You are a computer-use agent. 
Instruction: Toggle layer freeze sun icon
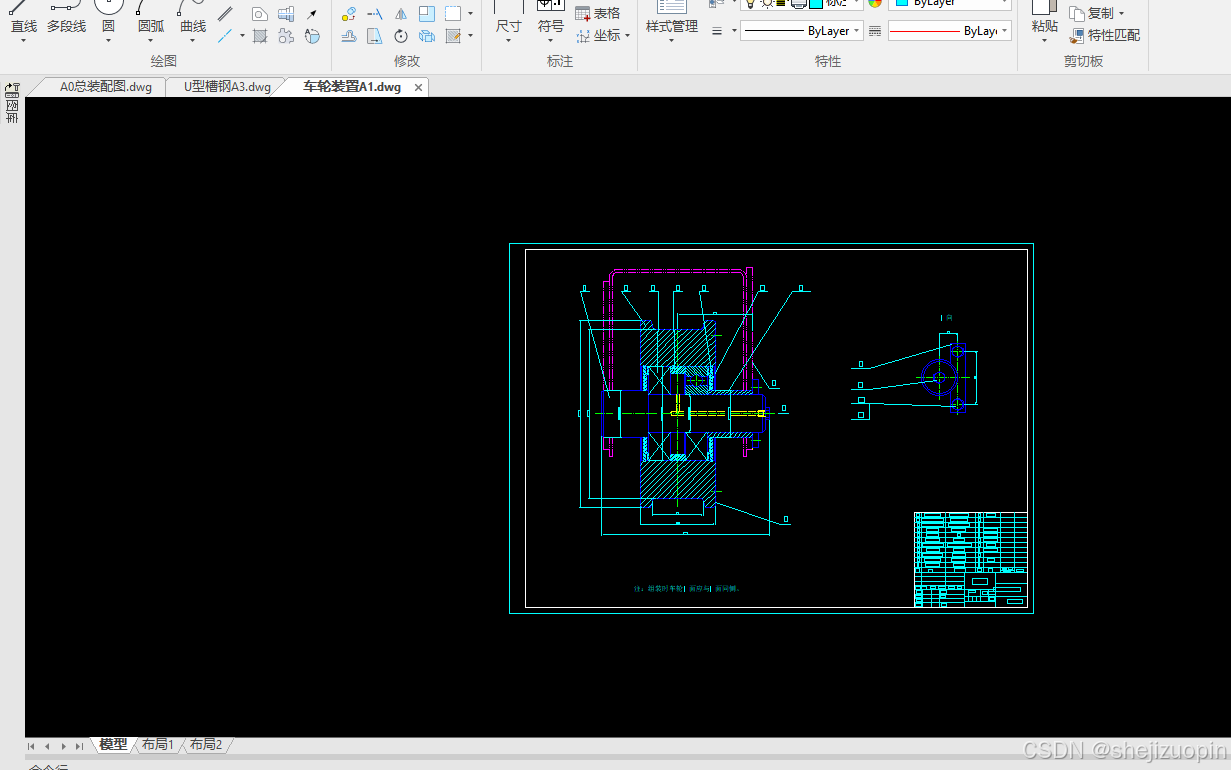tap(768, 3)
